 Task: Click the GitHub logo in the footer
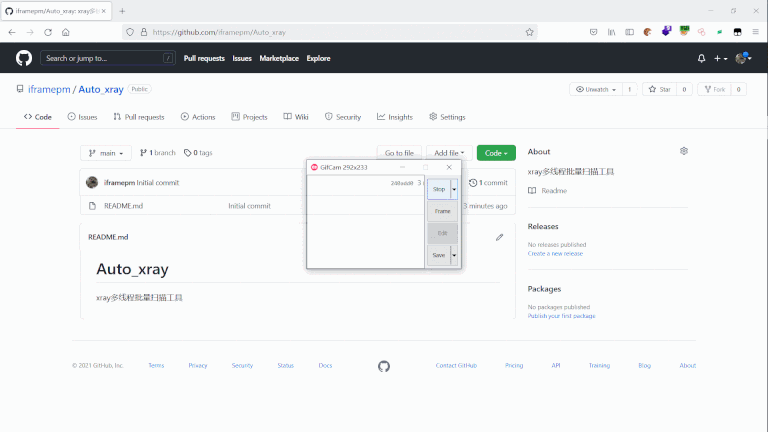(384, 366)
